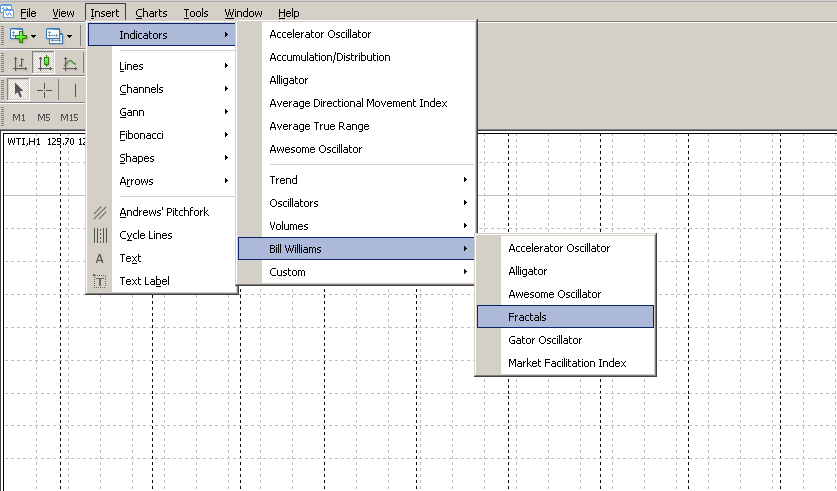This screenshot has width=837, height=491.
Task: Select the M1 timeframe button
Action: [19, 117]
